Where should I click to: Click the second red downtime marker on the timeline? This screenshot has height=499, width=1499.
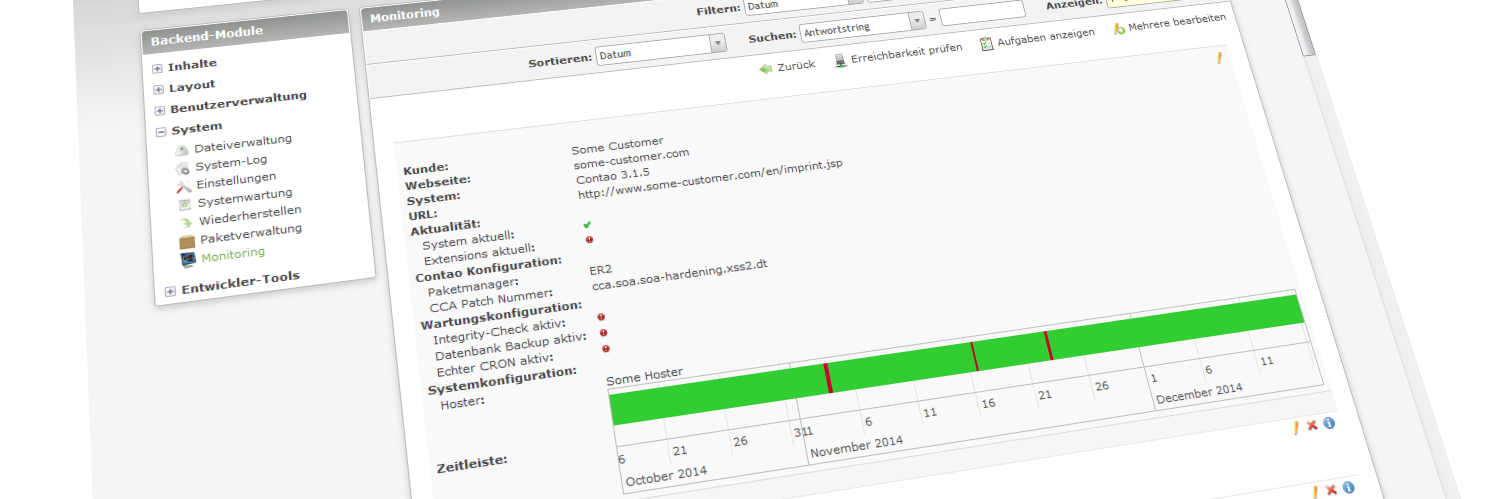point(973,356)
